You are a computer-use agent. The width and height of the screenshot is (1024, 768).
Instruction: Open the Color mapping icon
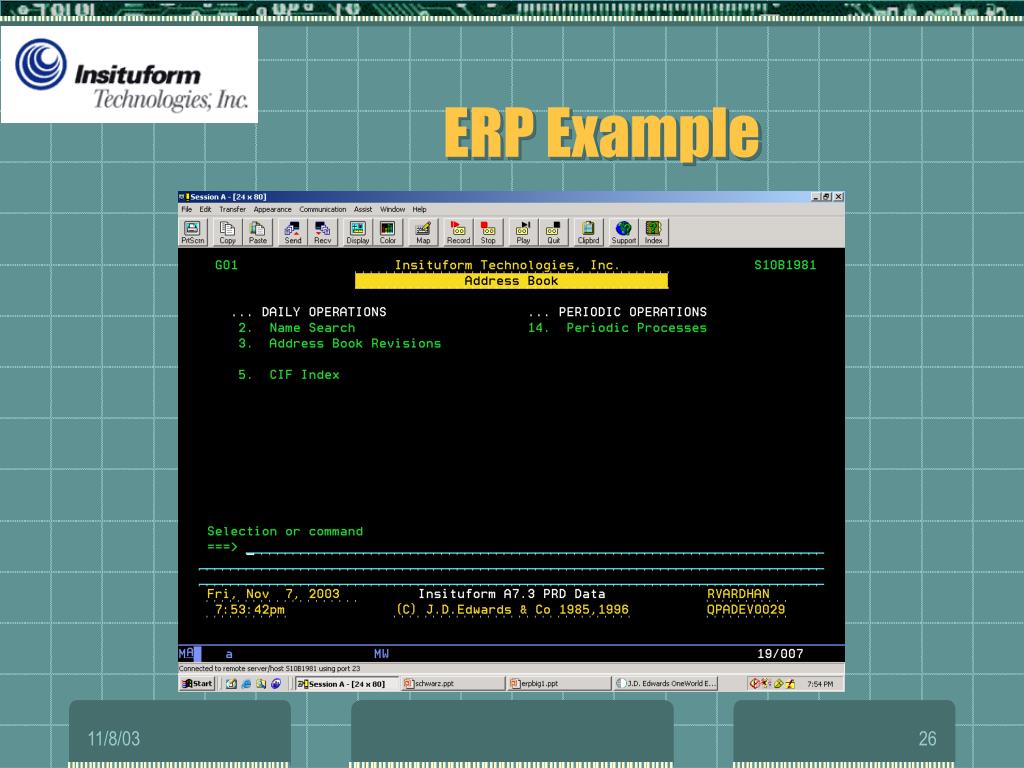(387, 232)
